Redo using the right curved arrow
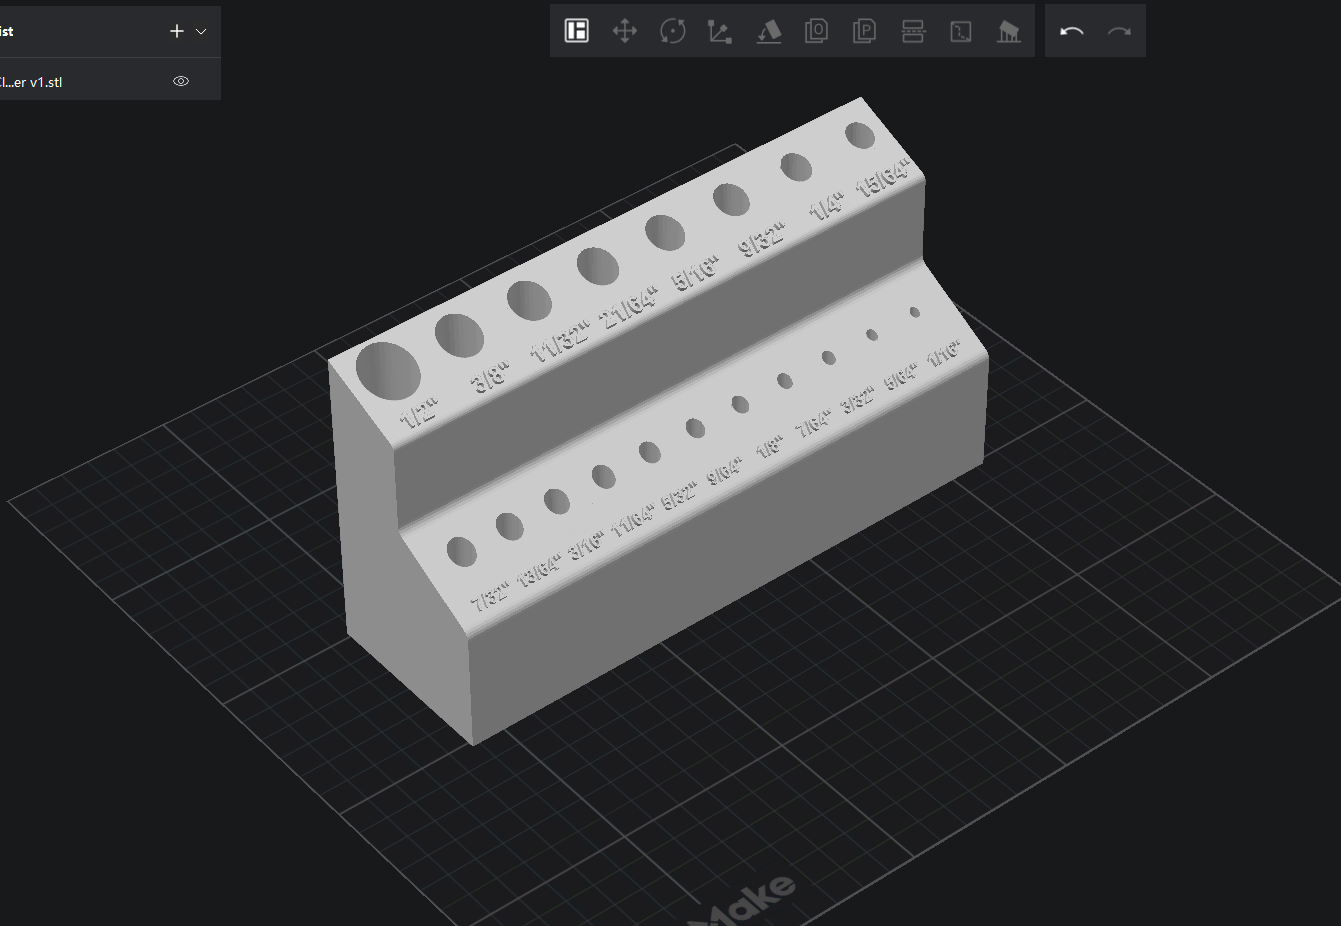Viewport: 1341px width, 926px height. [x=1119, y=31]
